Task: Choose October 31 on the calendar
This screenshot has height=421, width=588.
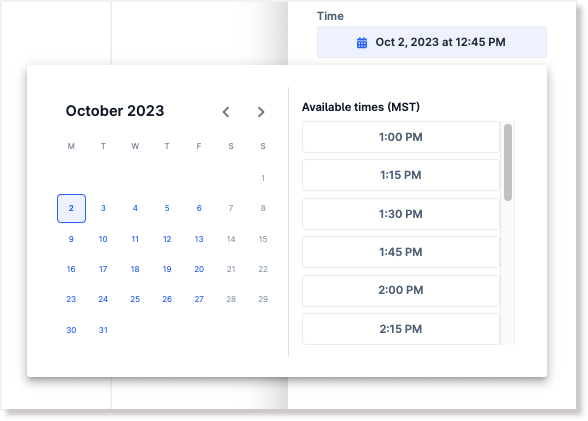Action: tap(103, 330)
